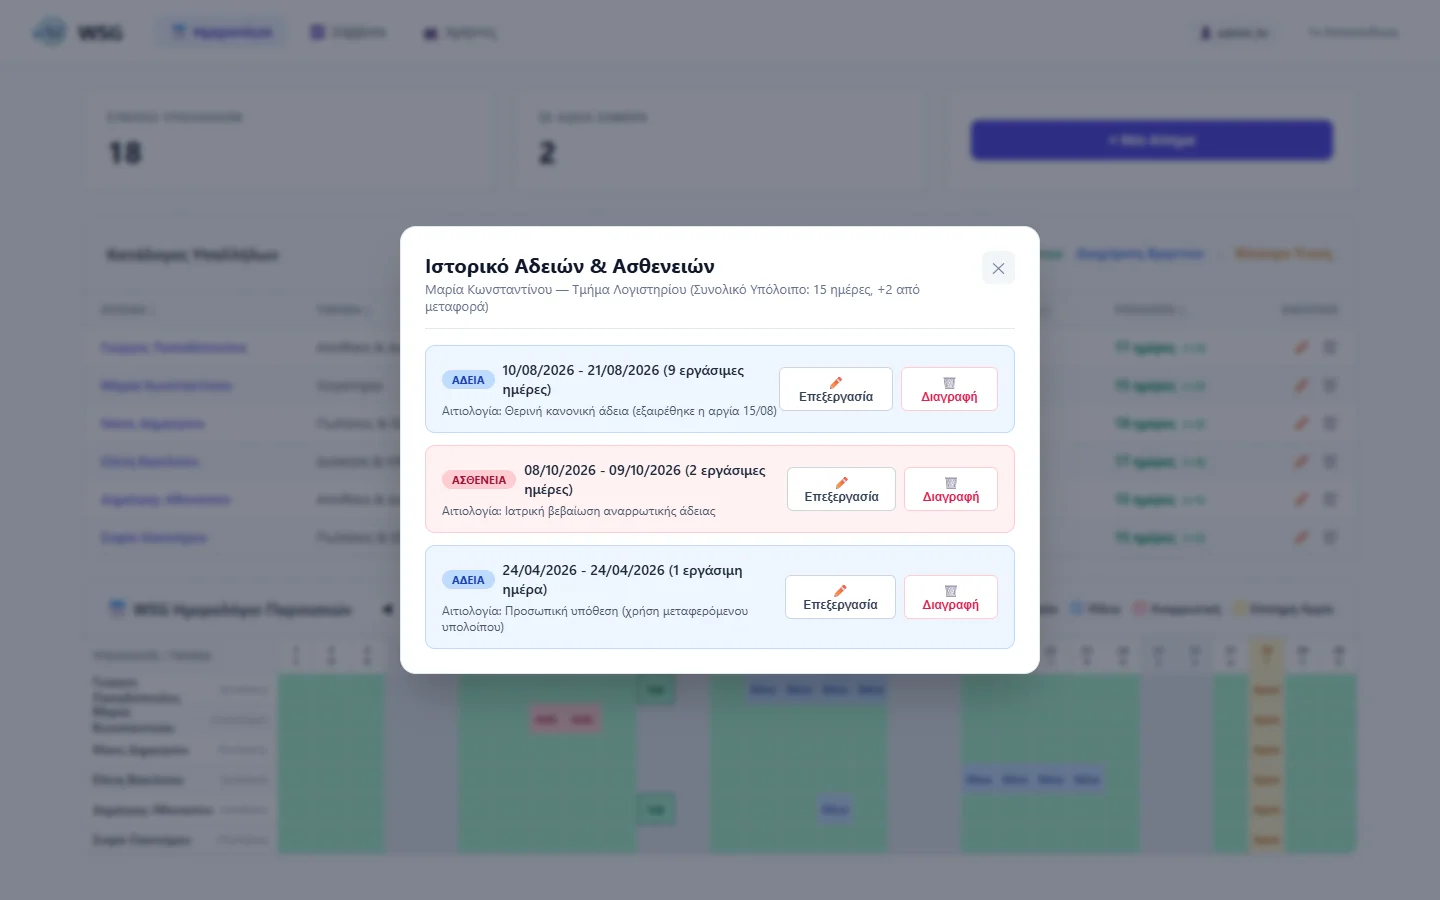Click the orange link above the employee table
The image size is (1440, 900).
point(1284,254)
